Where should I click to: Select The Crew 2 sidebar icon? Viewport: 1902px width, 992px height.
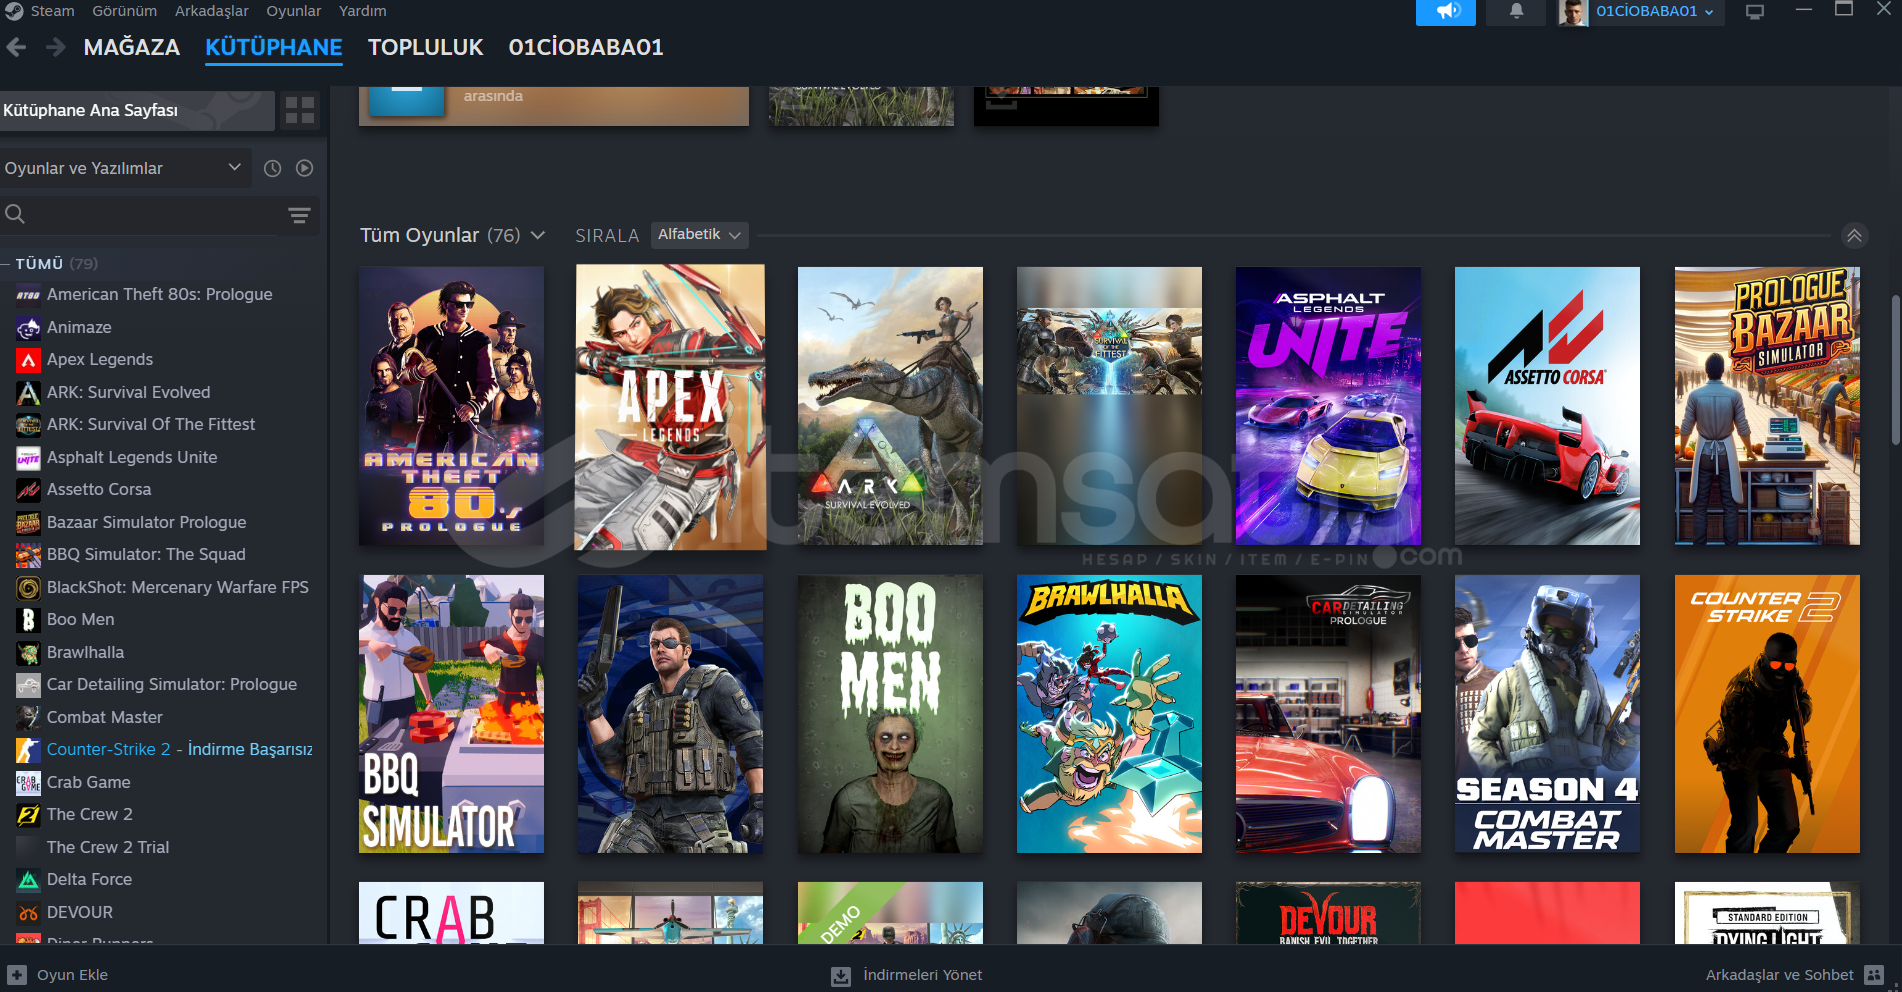click(x=28, y=815)
